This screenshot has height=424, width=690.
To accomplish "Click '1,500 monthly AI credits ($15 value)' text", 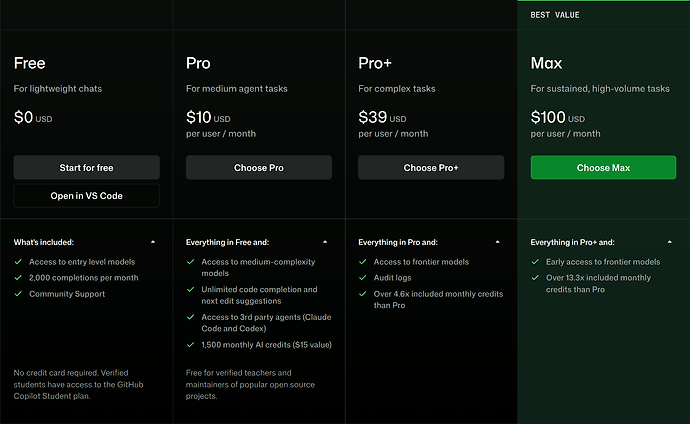I will [267, 345].
